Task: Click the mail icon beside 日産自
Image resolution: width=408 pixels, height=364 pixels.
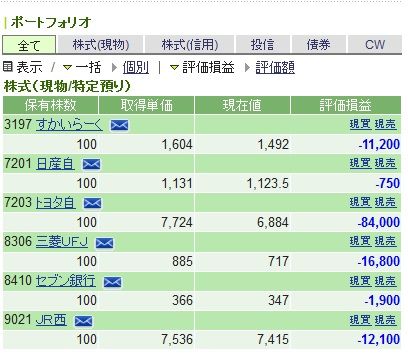Action: (x=91, y=164)
